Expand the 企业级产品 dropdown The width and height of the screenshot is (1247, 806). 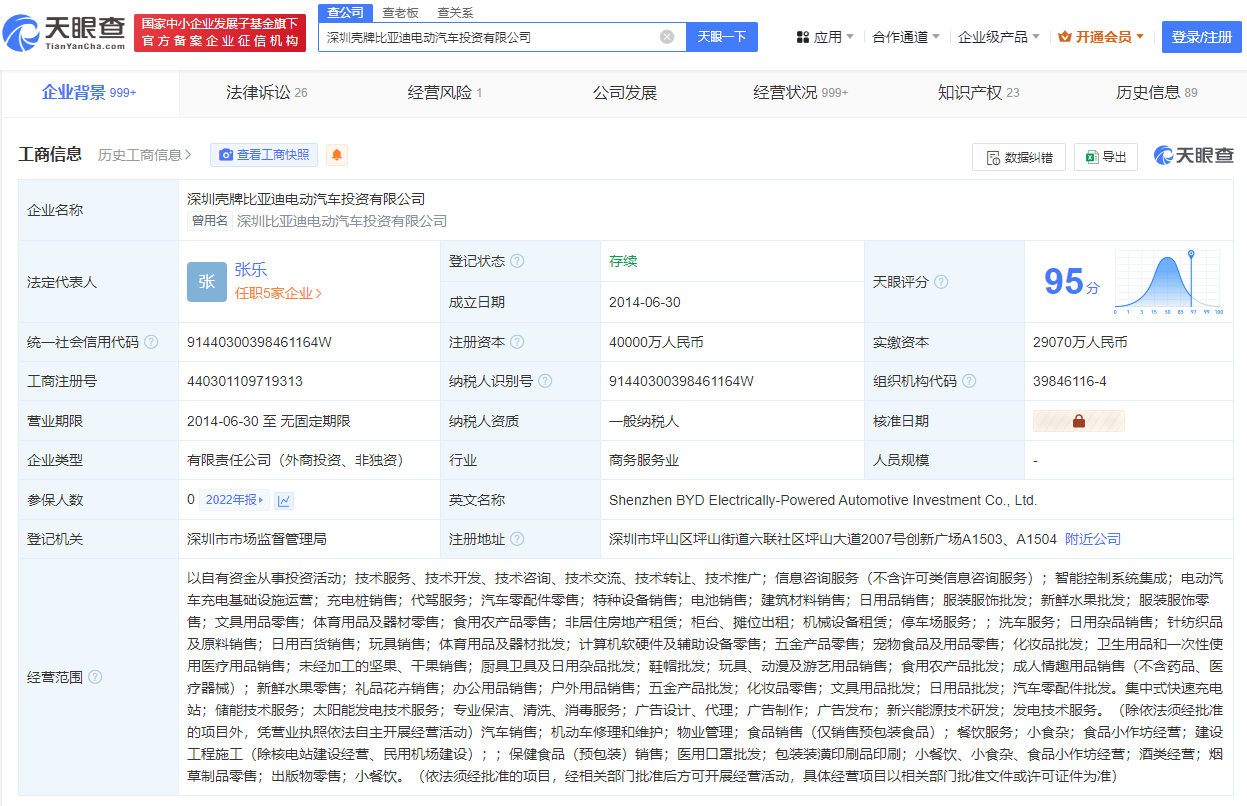pos(999,37)
